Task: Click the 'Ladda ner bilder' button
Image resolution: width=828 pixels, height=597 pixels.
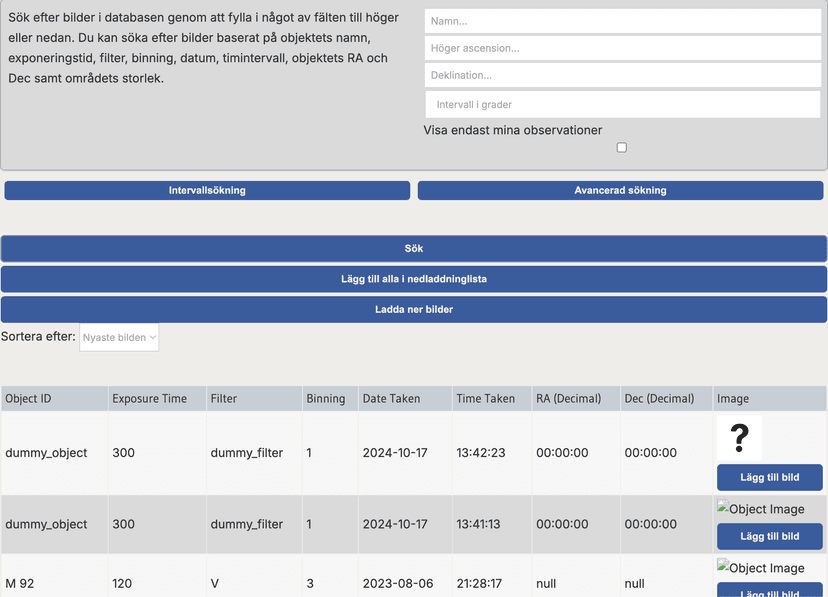Action: pyautogui.click(x=414, y=309)
